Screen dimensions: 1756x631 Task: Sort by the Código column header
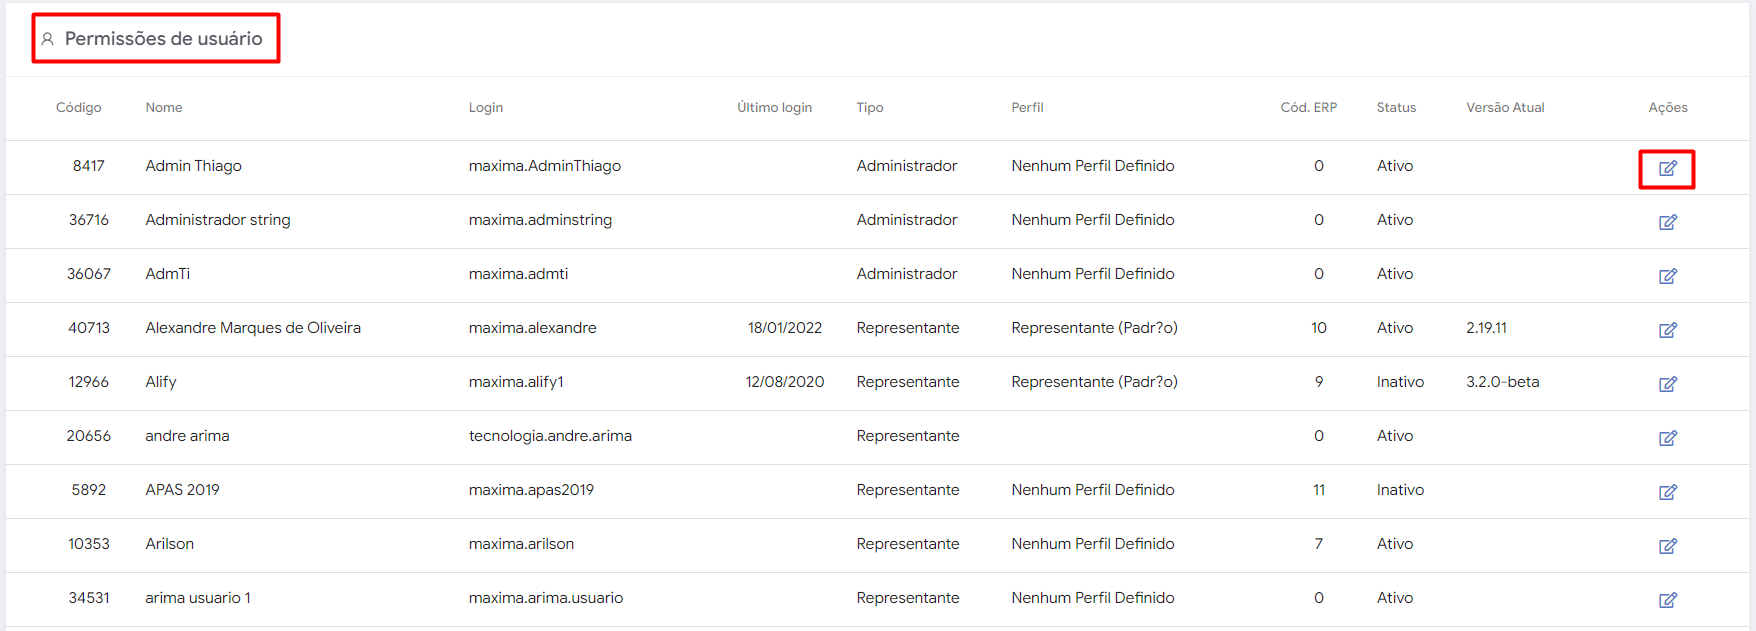78,107
